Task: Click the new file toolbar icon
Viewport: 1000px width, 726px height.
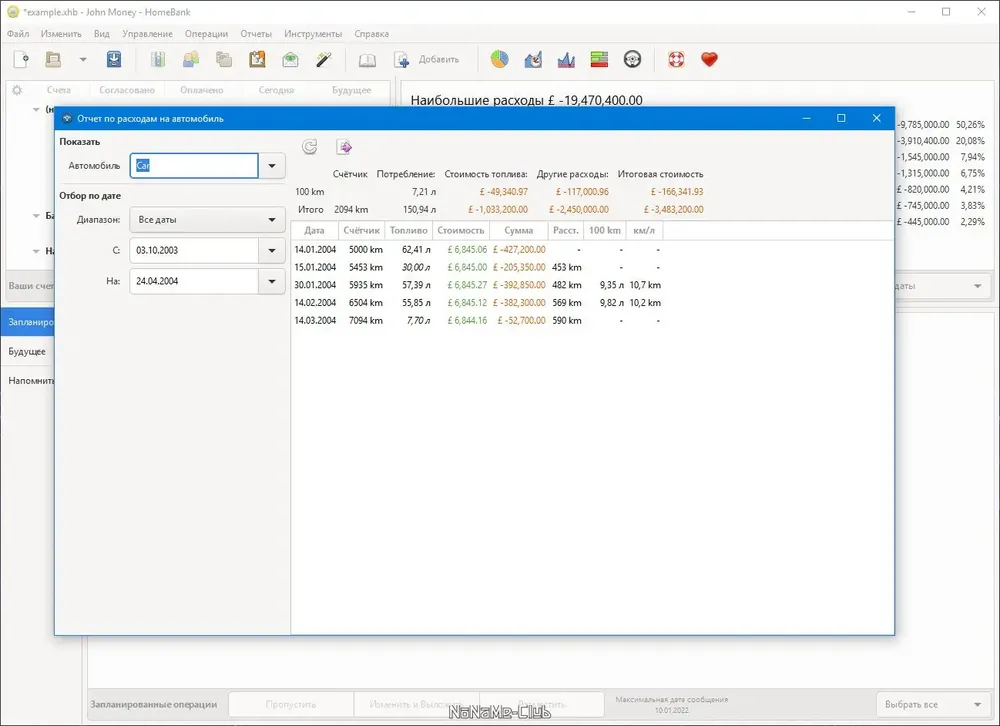Action: (21, 60)
